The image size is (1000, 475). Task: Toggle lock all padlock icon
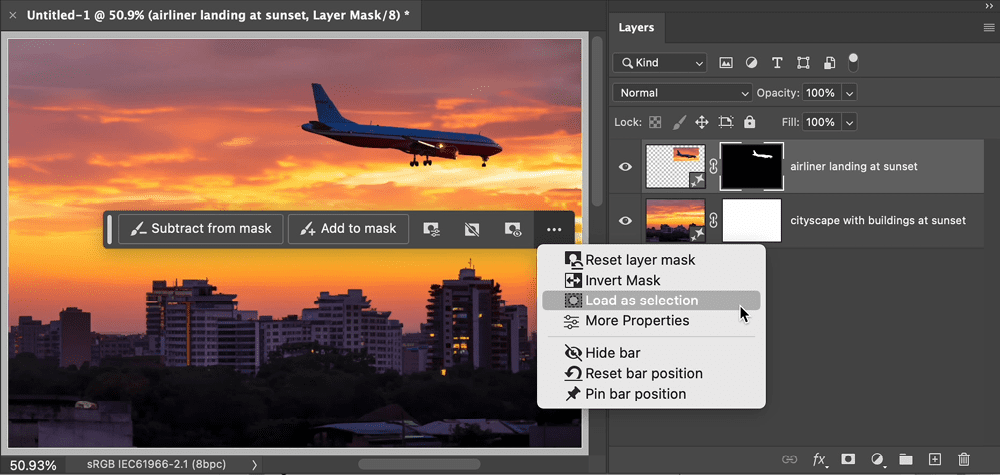point(749,122)
